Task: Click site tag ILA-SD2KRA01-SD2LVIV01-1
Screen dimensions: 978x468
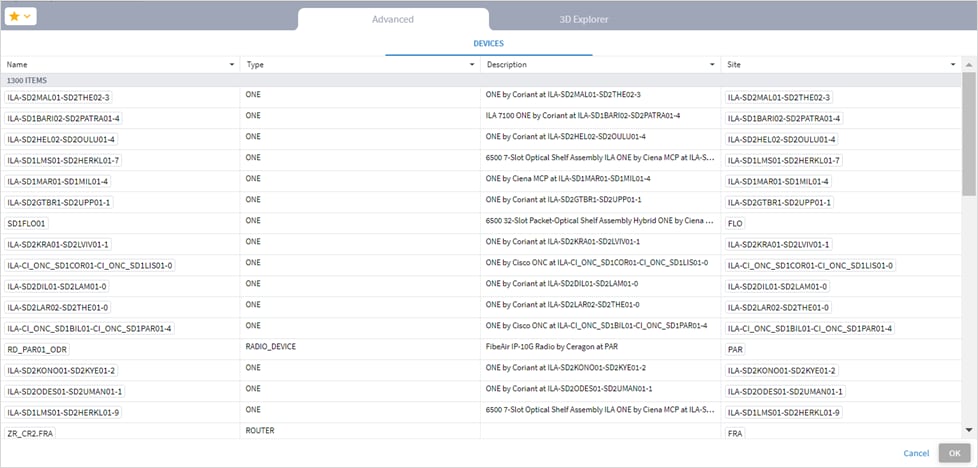Action: 779,245
